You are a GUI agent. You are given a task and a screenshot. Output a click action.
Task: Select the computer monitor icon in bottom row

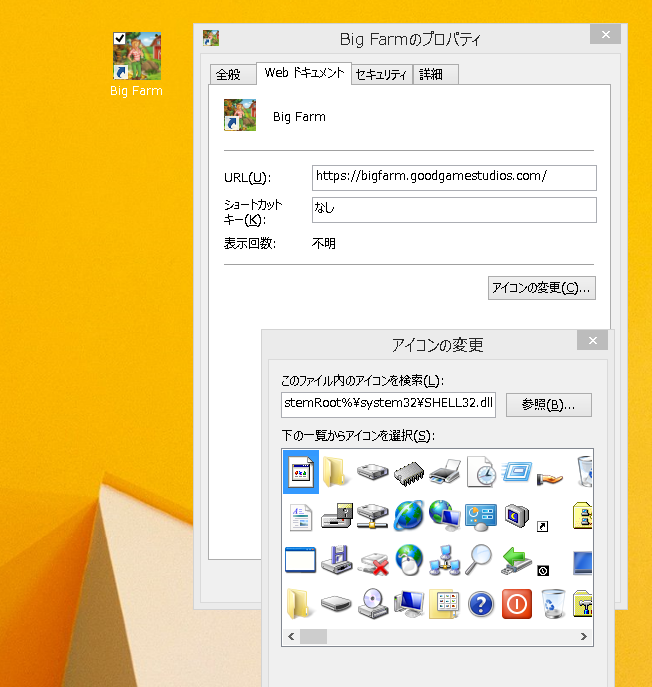pos(409,604)
